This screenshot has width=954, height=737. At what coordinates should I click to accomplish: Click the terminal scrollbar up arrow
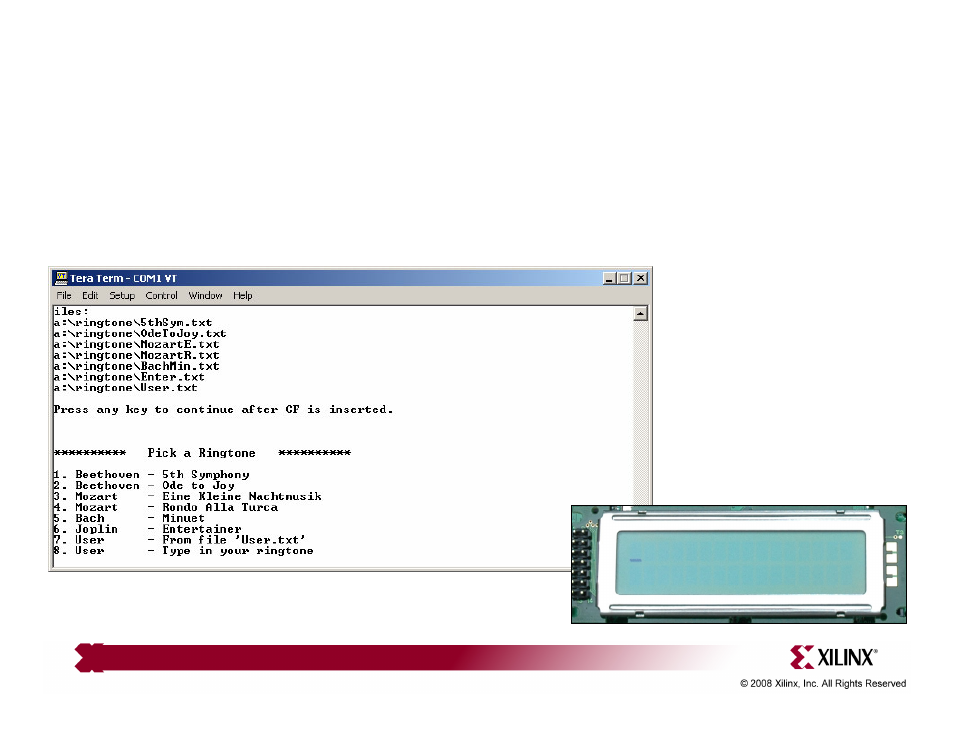640,314
